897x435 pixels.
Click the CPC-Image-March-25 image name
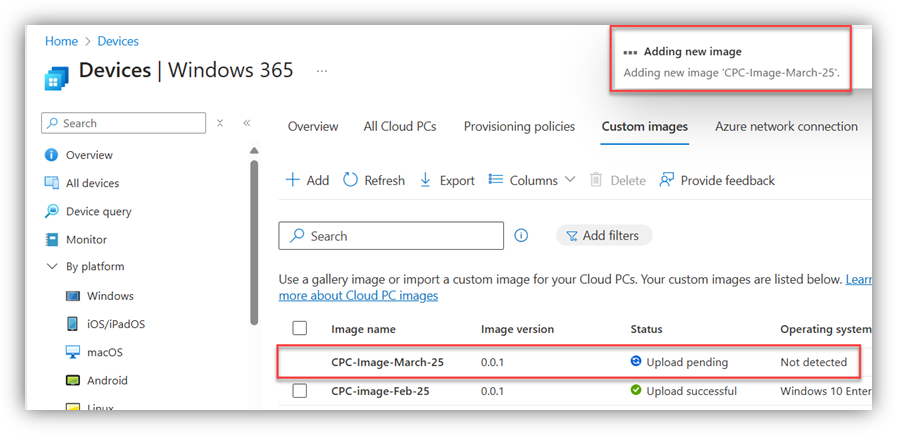pos(387,362)
